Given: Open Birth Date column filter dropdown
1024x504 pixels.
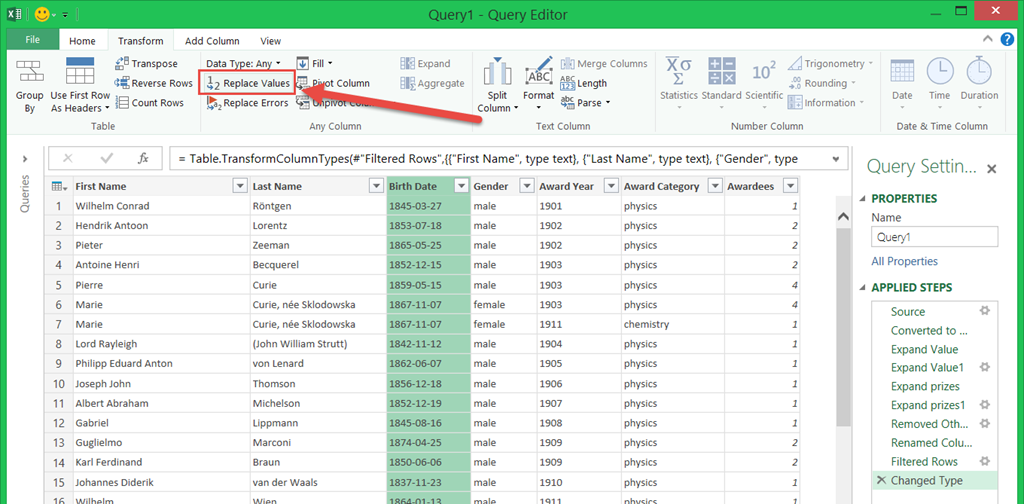Looking at the screenshot, I should [x=461, y=186].
